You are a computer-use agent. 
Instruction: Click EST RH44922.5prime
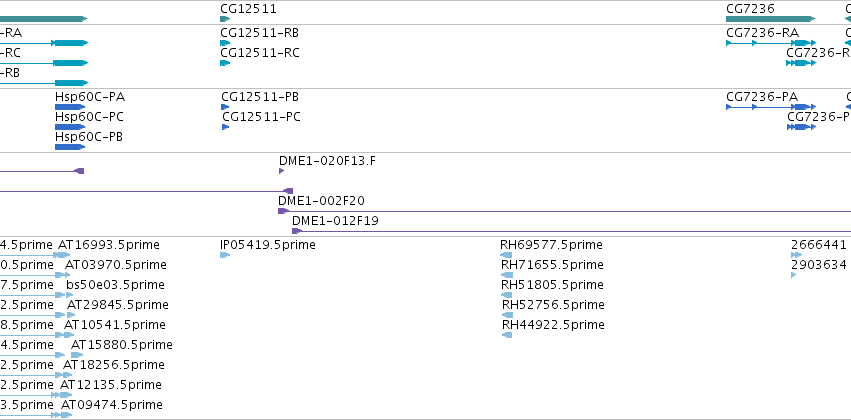tap(554, 325)
